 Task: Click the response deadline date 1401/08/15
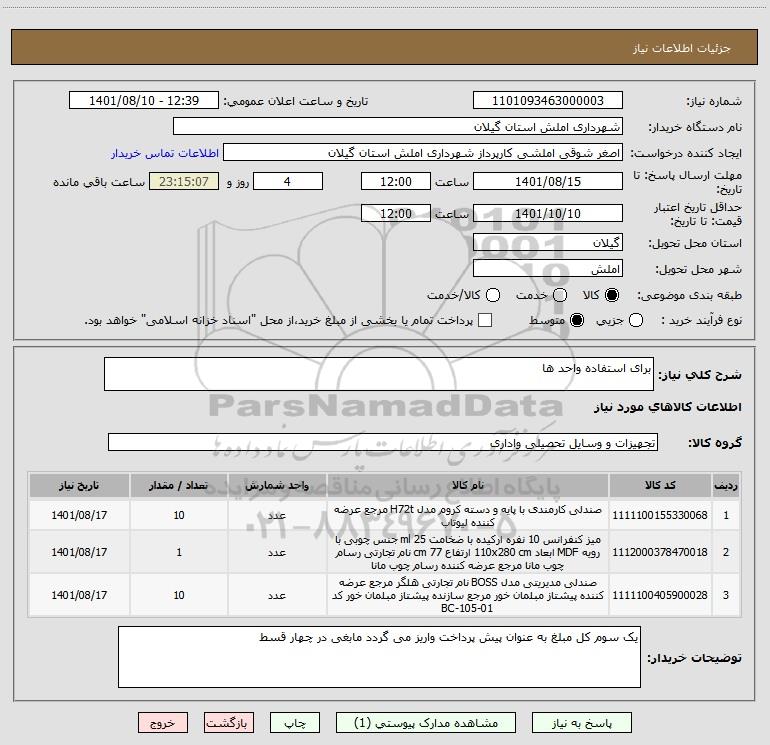click(548, 181)
